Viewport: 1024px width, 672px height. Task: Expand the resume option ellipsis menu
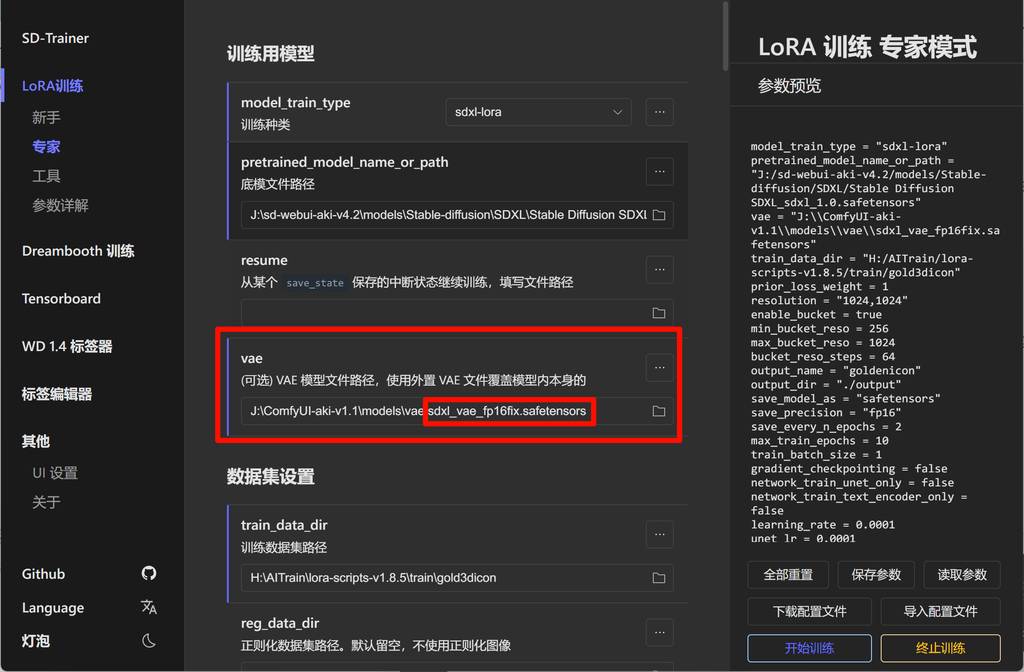[x=659, y=269]
